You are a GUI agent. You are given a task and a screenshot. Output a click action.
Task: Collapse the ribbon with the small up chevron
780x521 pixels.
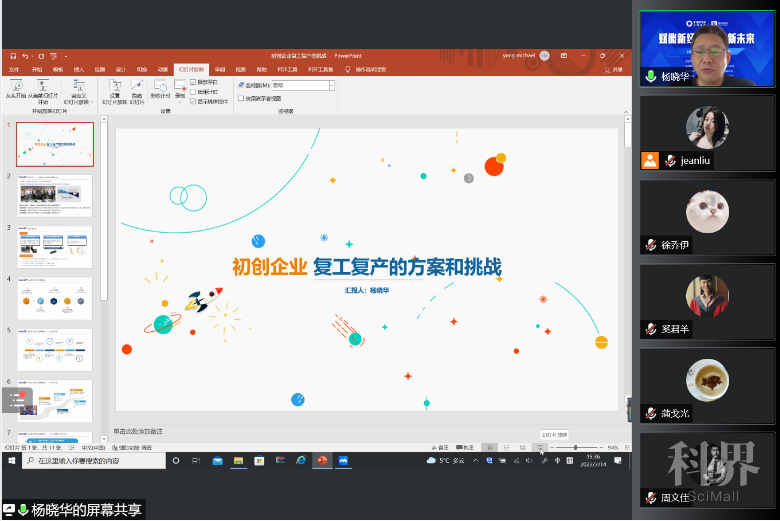626,112
